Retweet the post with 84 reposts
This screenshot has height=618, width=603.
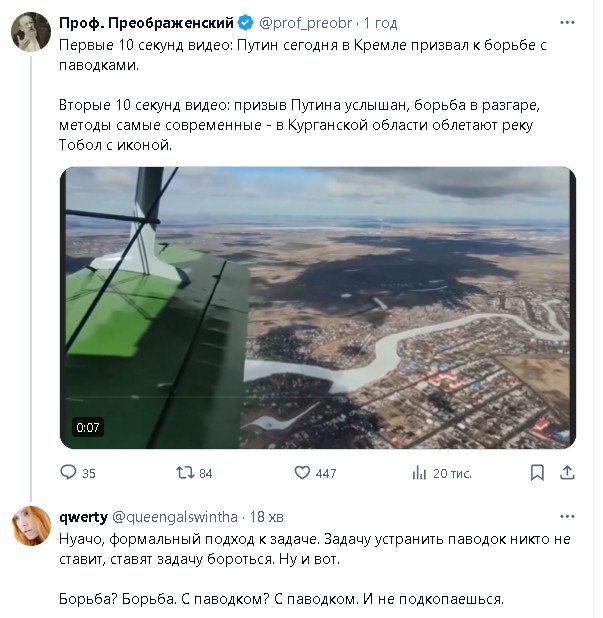185,473
